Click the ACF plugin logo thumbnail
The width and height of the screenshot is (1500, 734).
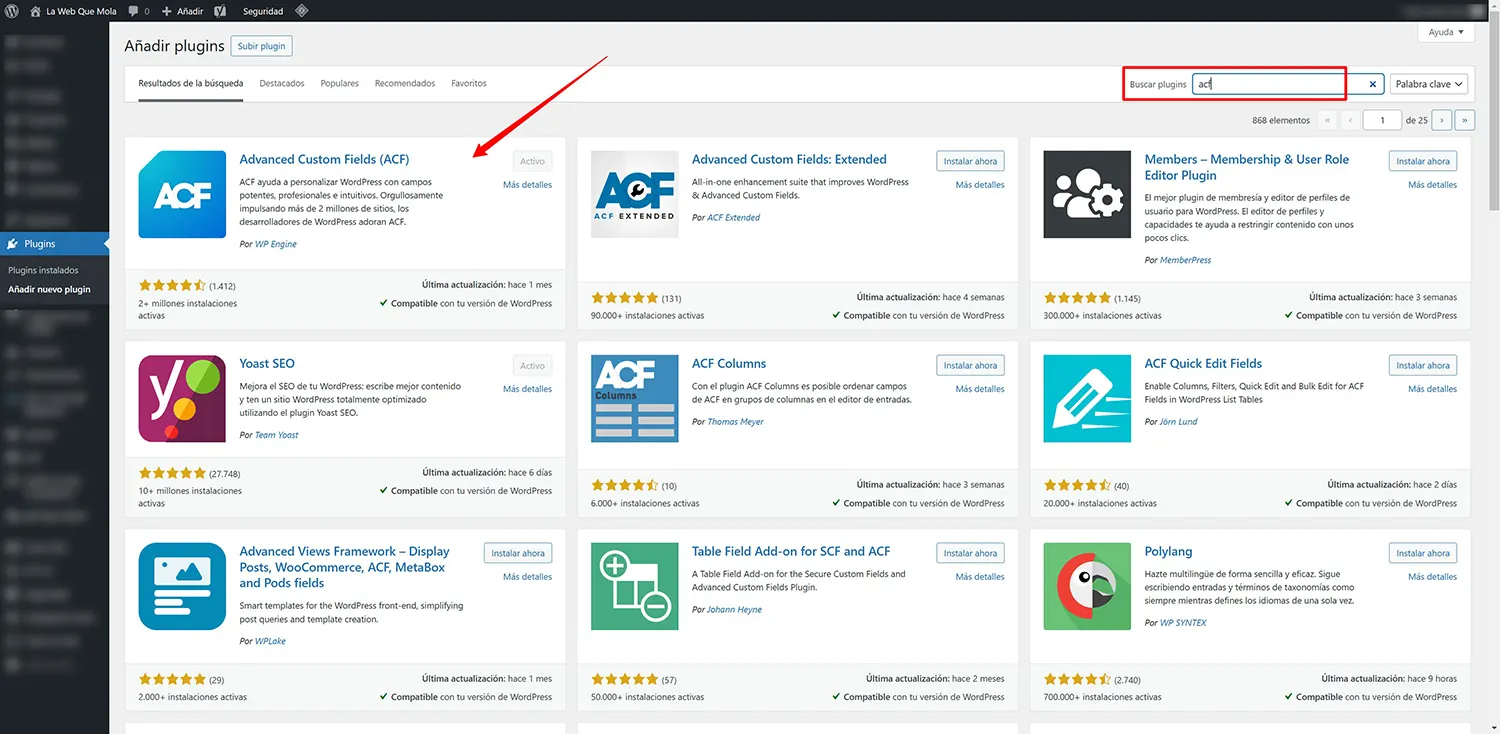pyautogui.click(x=181, y=194)
